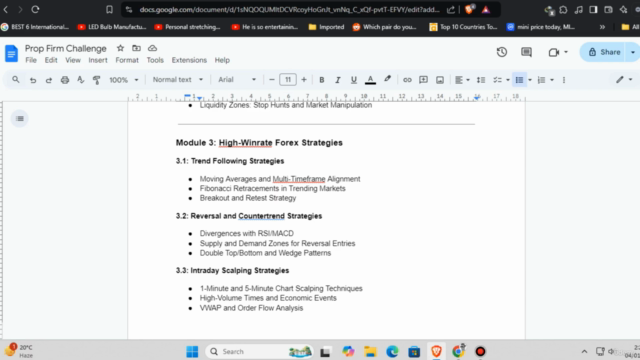This screenshot has width=640, height=360.
Task: Toggle the checklist button
Action: pyautogui.click(x=497, y=80)
